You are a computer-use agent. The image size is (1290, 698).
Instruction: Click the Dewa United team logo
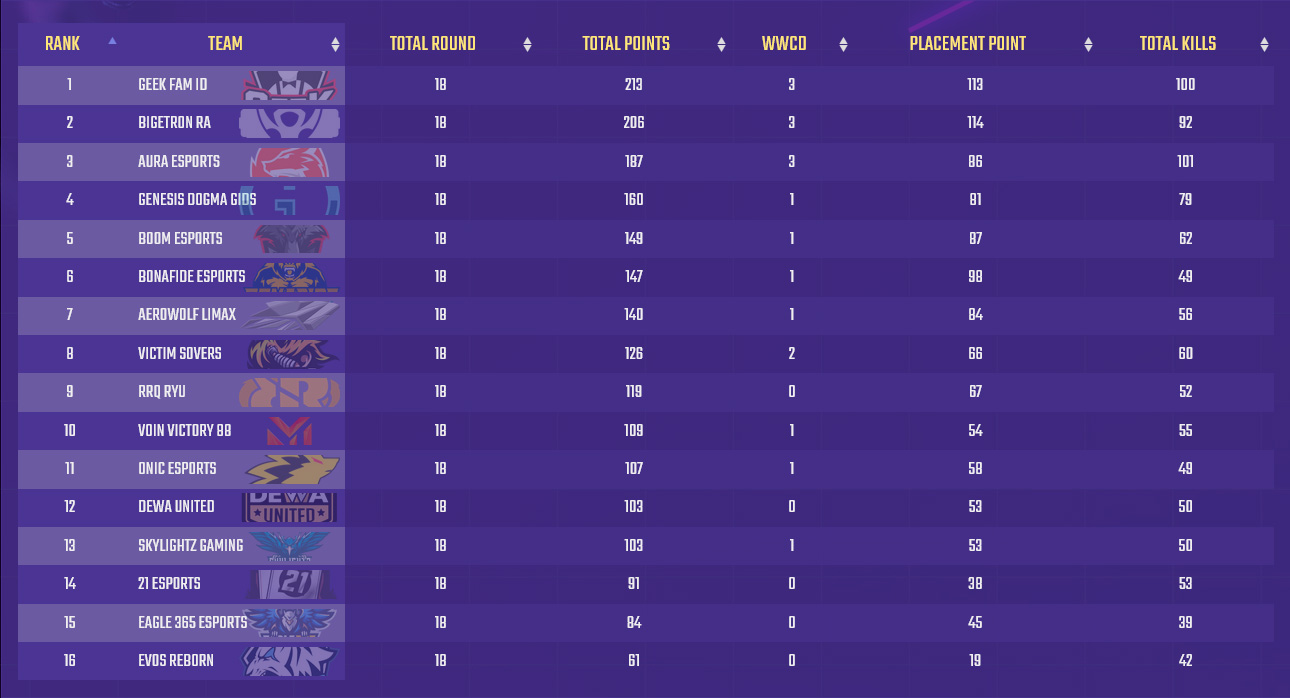(290, 507)
